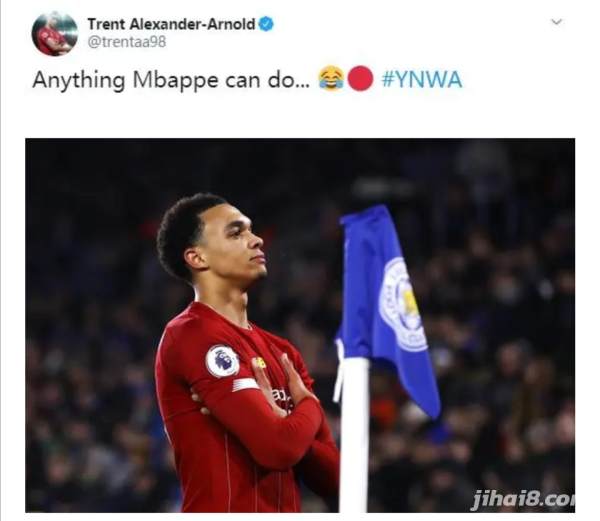
Task: Click the blue corner flag fabric
Action: (386, 306)
